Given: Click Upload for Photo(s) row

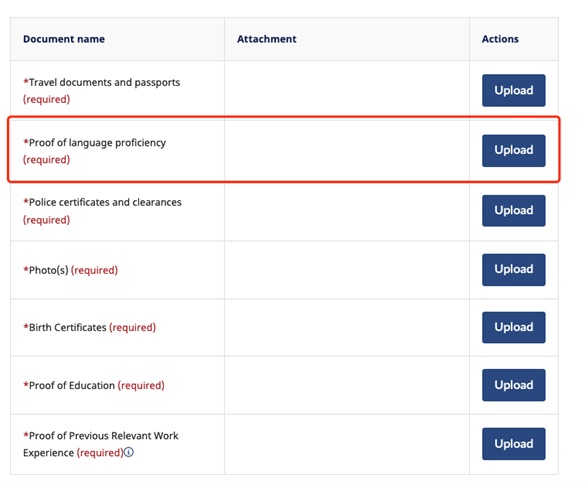Looking at the screenshot, I should point(513,269).
